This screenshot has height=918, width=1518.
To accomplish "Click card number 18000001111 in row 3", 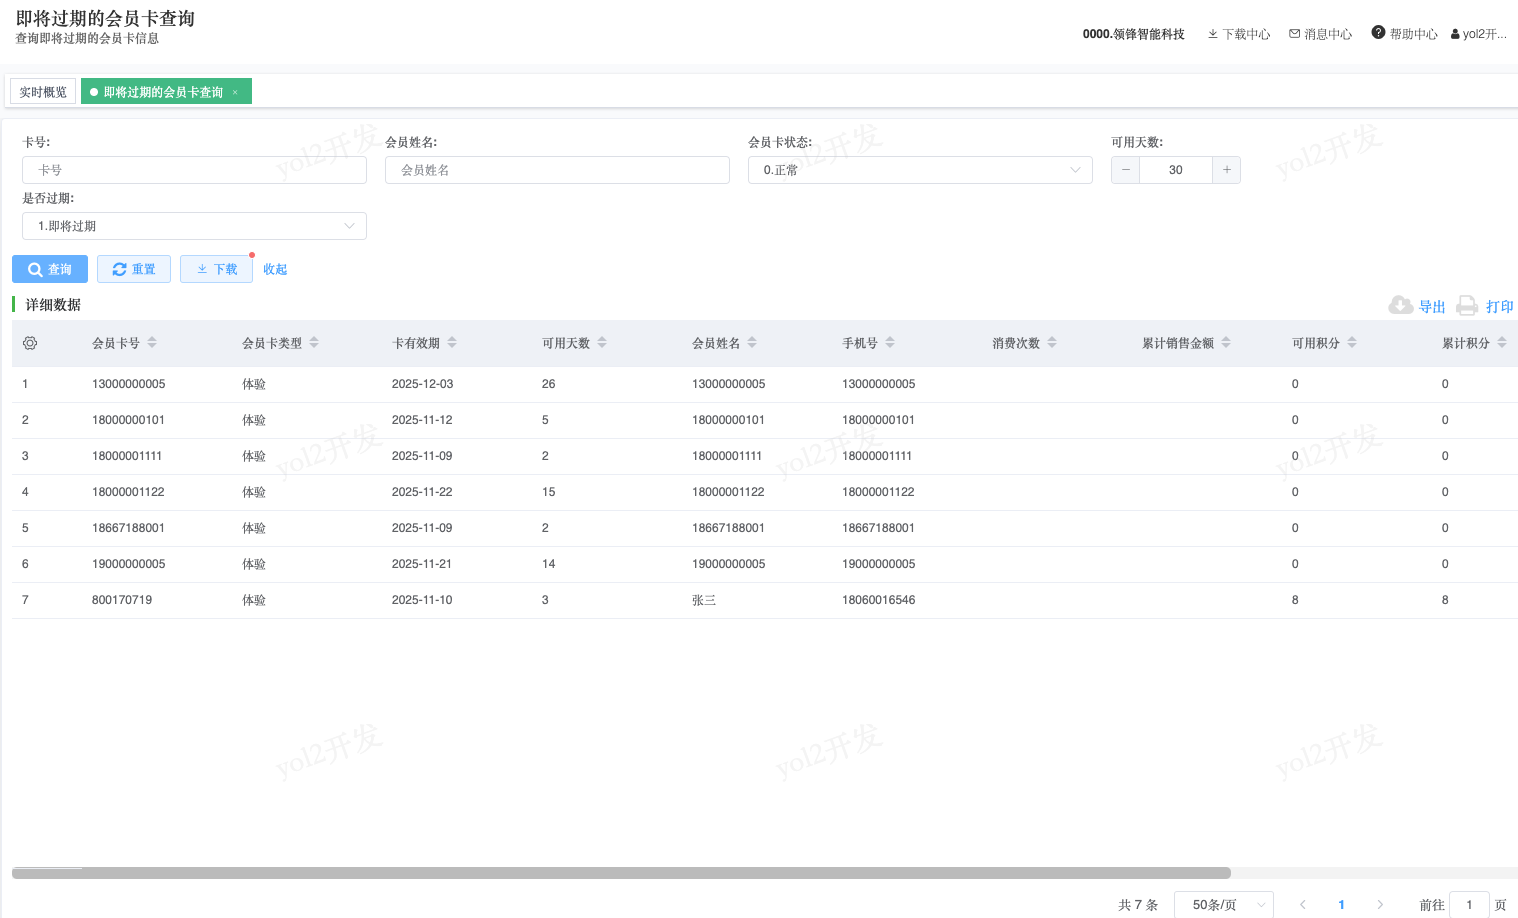I will (127, 456).
